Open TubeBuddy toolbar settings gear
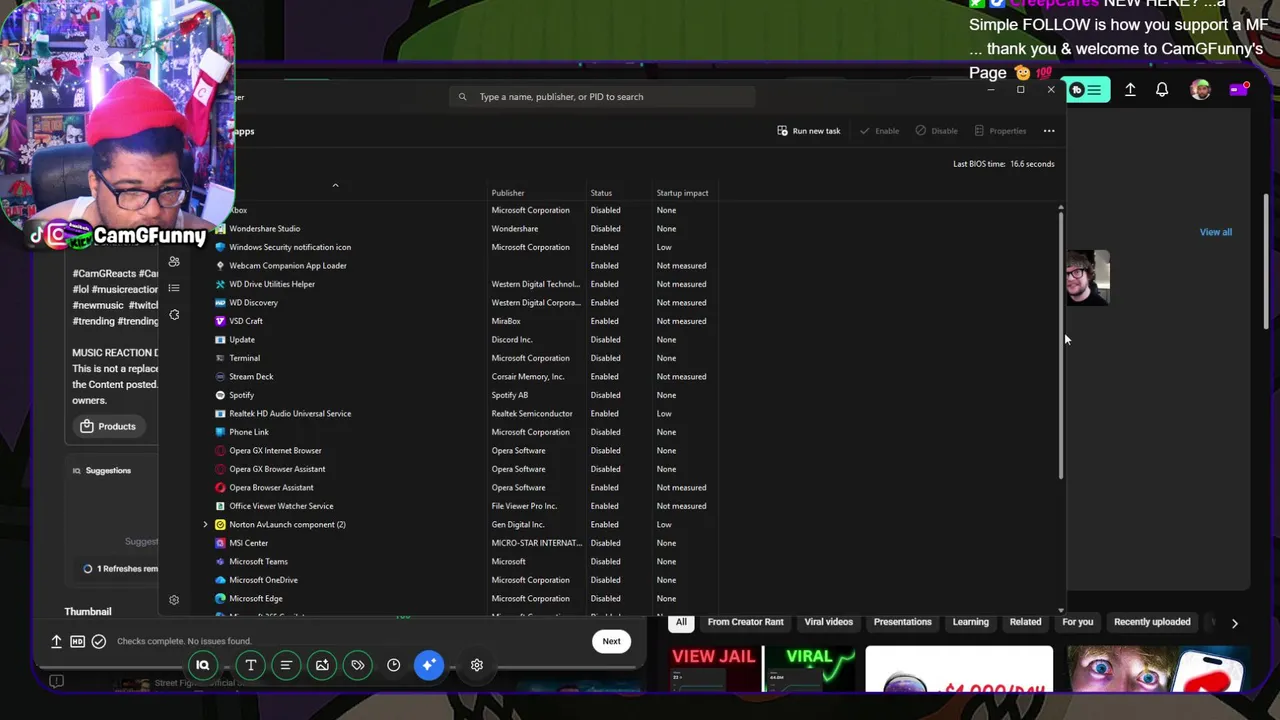The width and height of the screenshot is (1280, 720). [x=477, y=665]
